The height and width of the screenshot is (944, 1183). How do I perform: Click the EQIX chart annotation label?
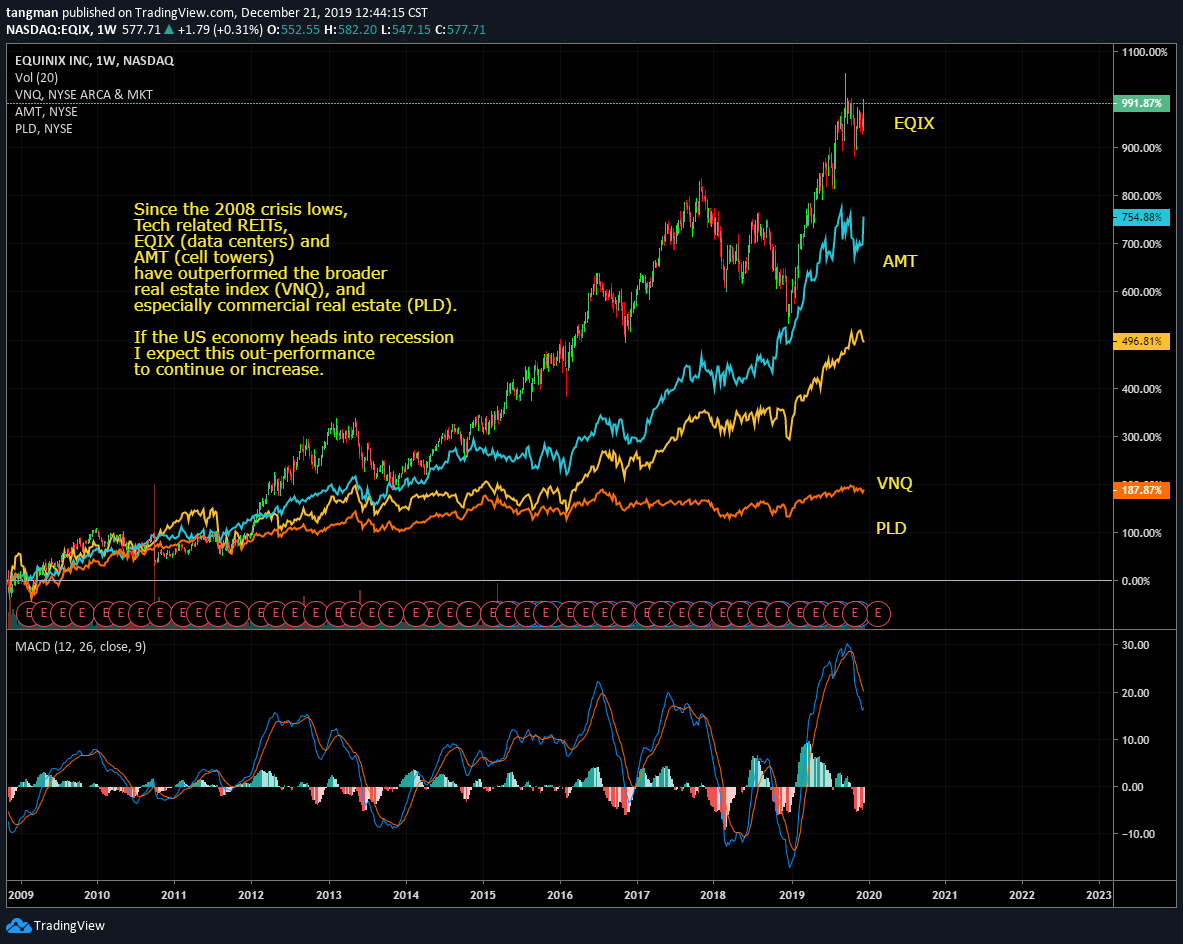click(x=914, y=123)
